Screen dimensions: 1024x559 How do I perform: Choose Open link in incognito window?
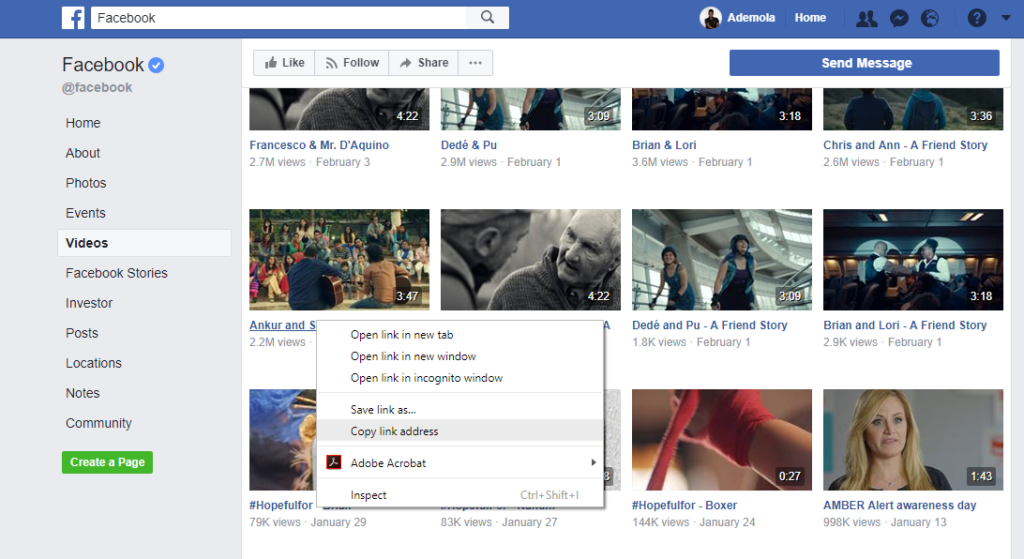point(460,377)
